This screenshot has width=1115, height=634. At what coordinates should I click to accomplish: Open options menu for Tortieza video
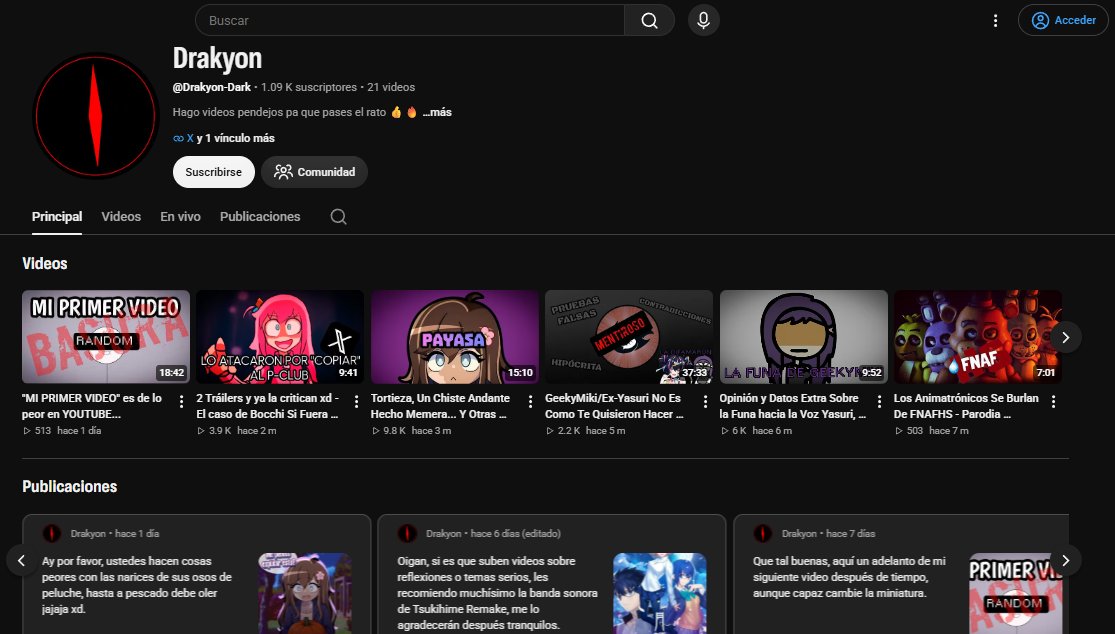pyautogui.click(x=530, y=402)
